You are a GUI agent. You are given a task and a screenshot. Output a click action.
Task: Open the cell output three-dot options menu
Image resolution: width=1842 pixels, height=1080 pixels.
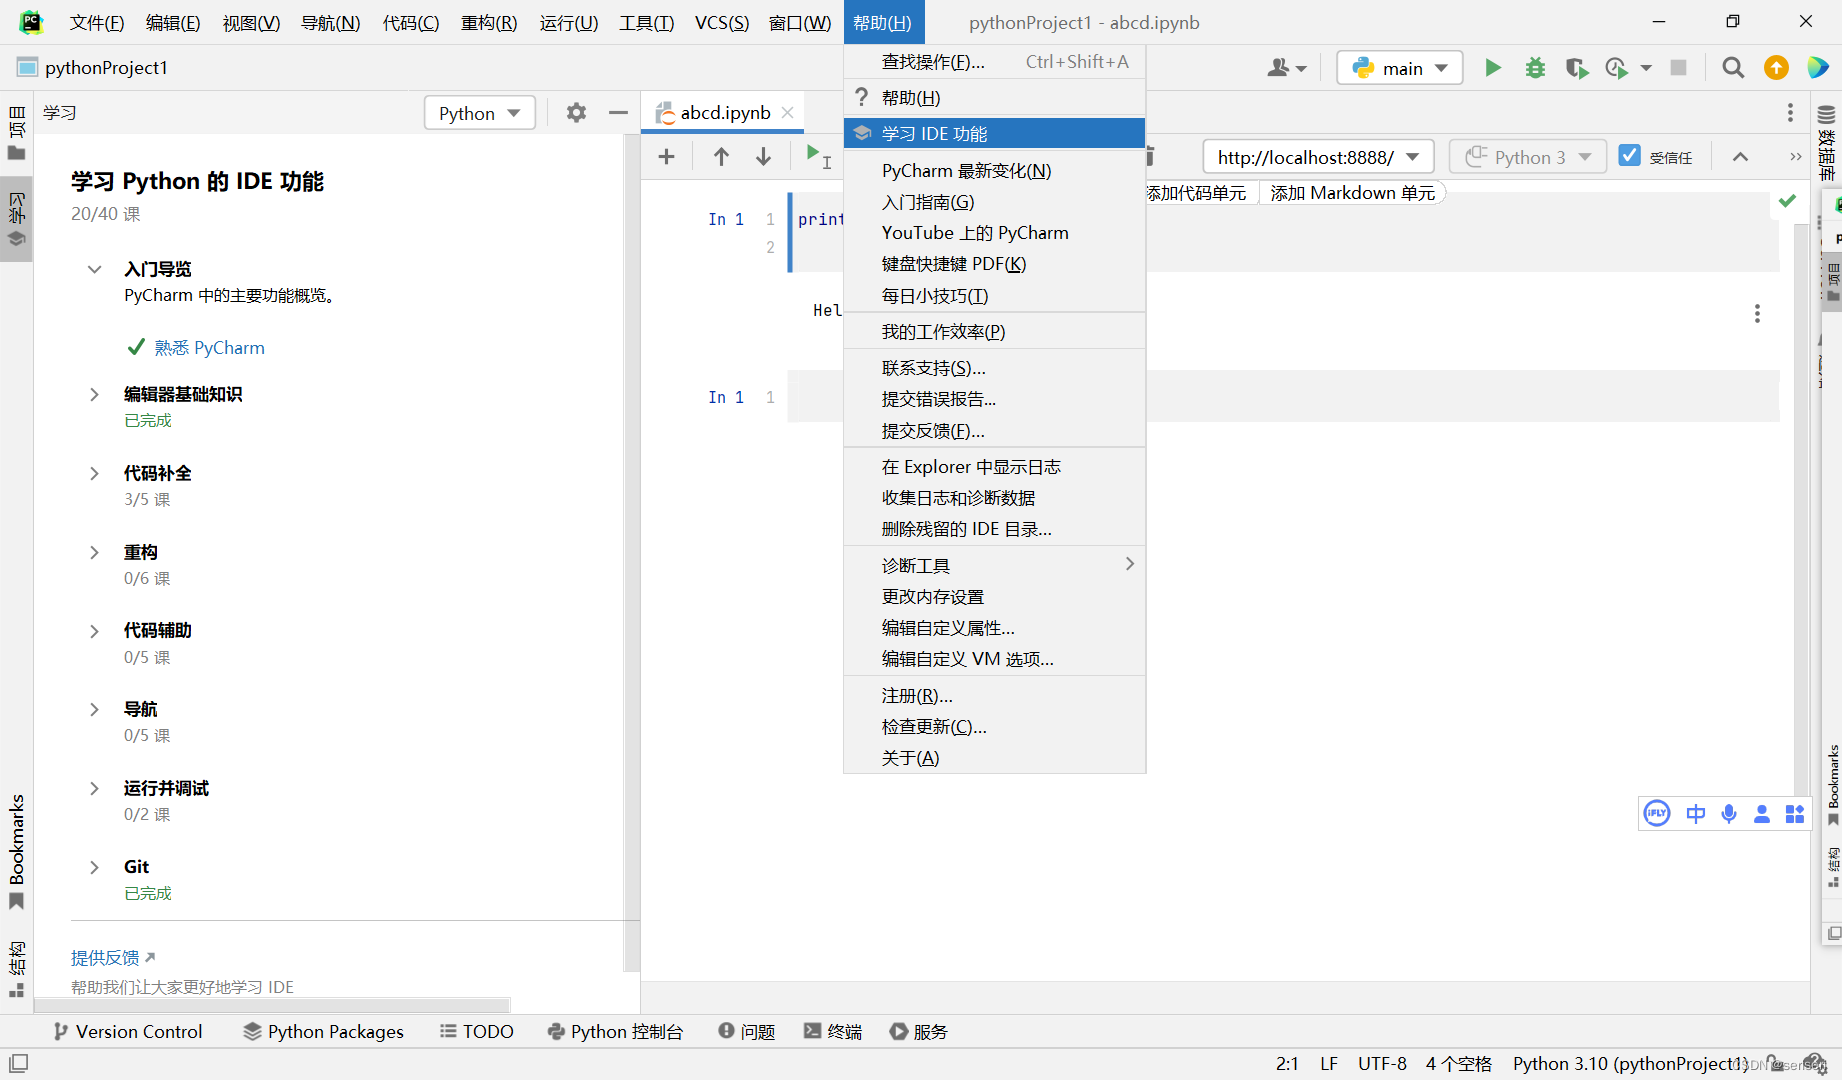(x=1757, y=313)
